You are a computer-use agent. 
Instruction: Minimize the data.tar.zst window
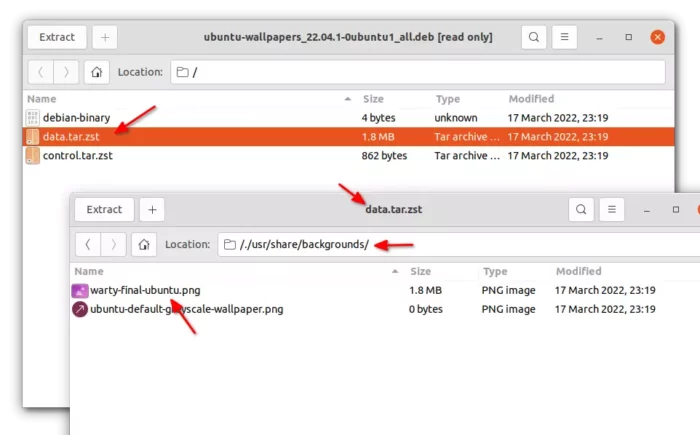[x=647, y=210]
